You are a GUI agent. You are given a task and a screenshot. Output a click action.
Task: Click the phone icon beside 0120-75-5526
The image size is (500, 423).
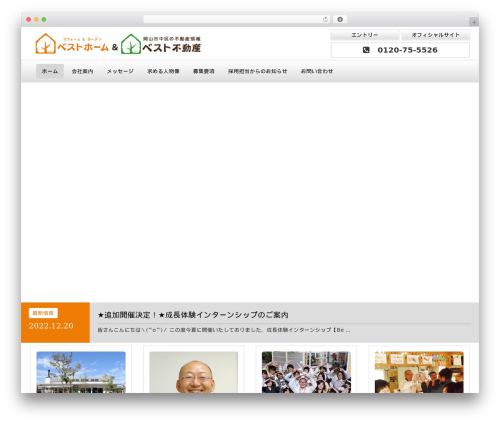pyautogui.click(x=366, y=50)
